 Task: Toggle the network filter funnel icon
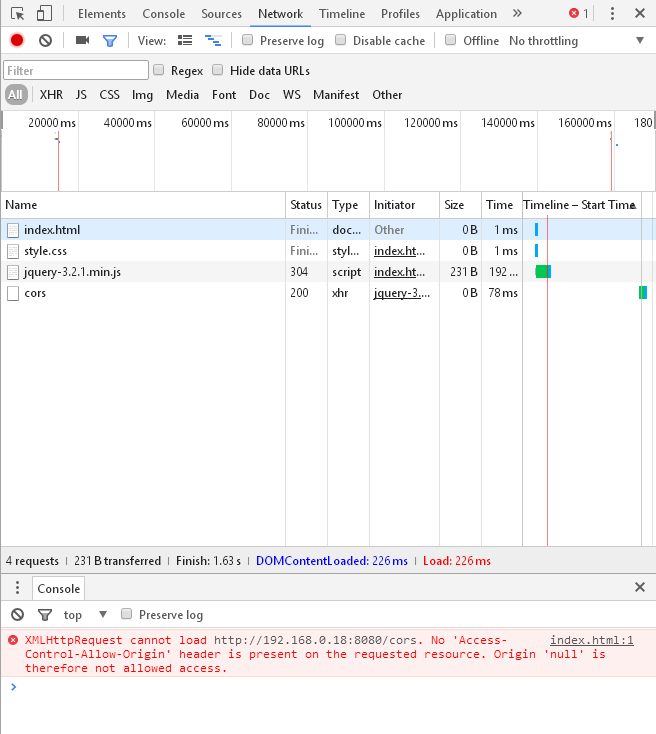110,41
